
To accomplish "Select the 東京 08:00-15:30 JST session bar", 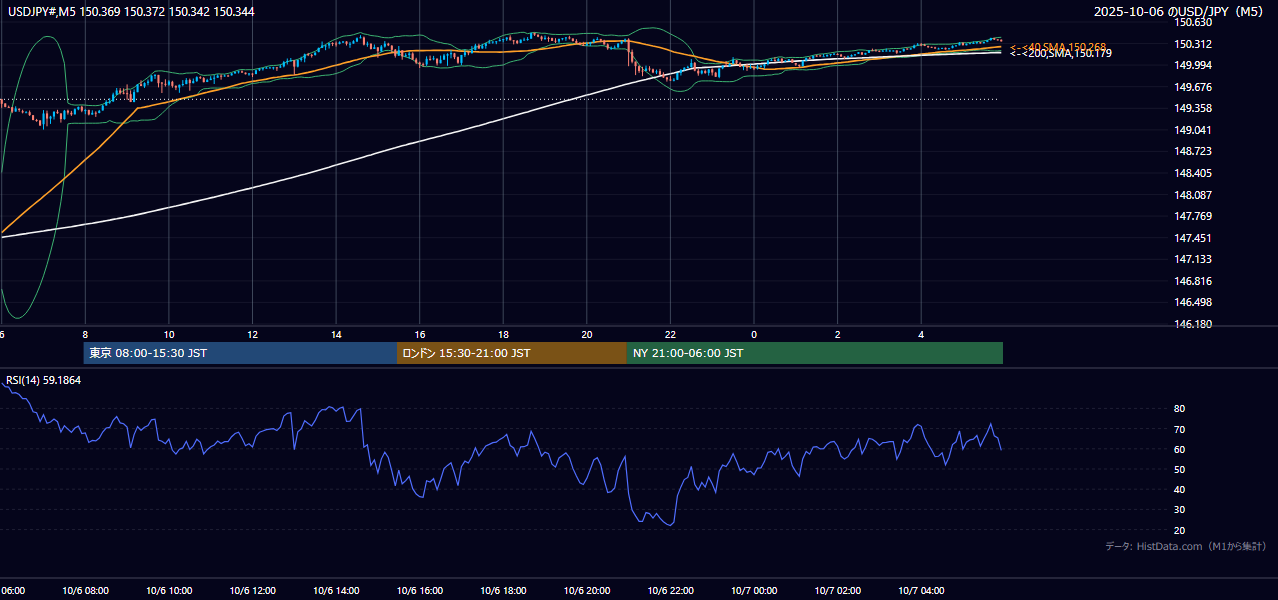I will (x=240, y=353).
